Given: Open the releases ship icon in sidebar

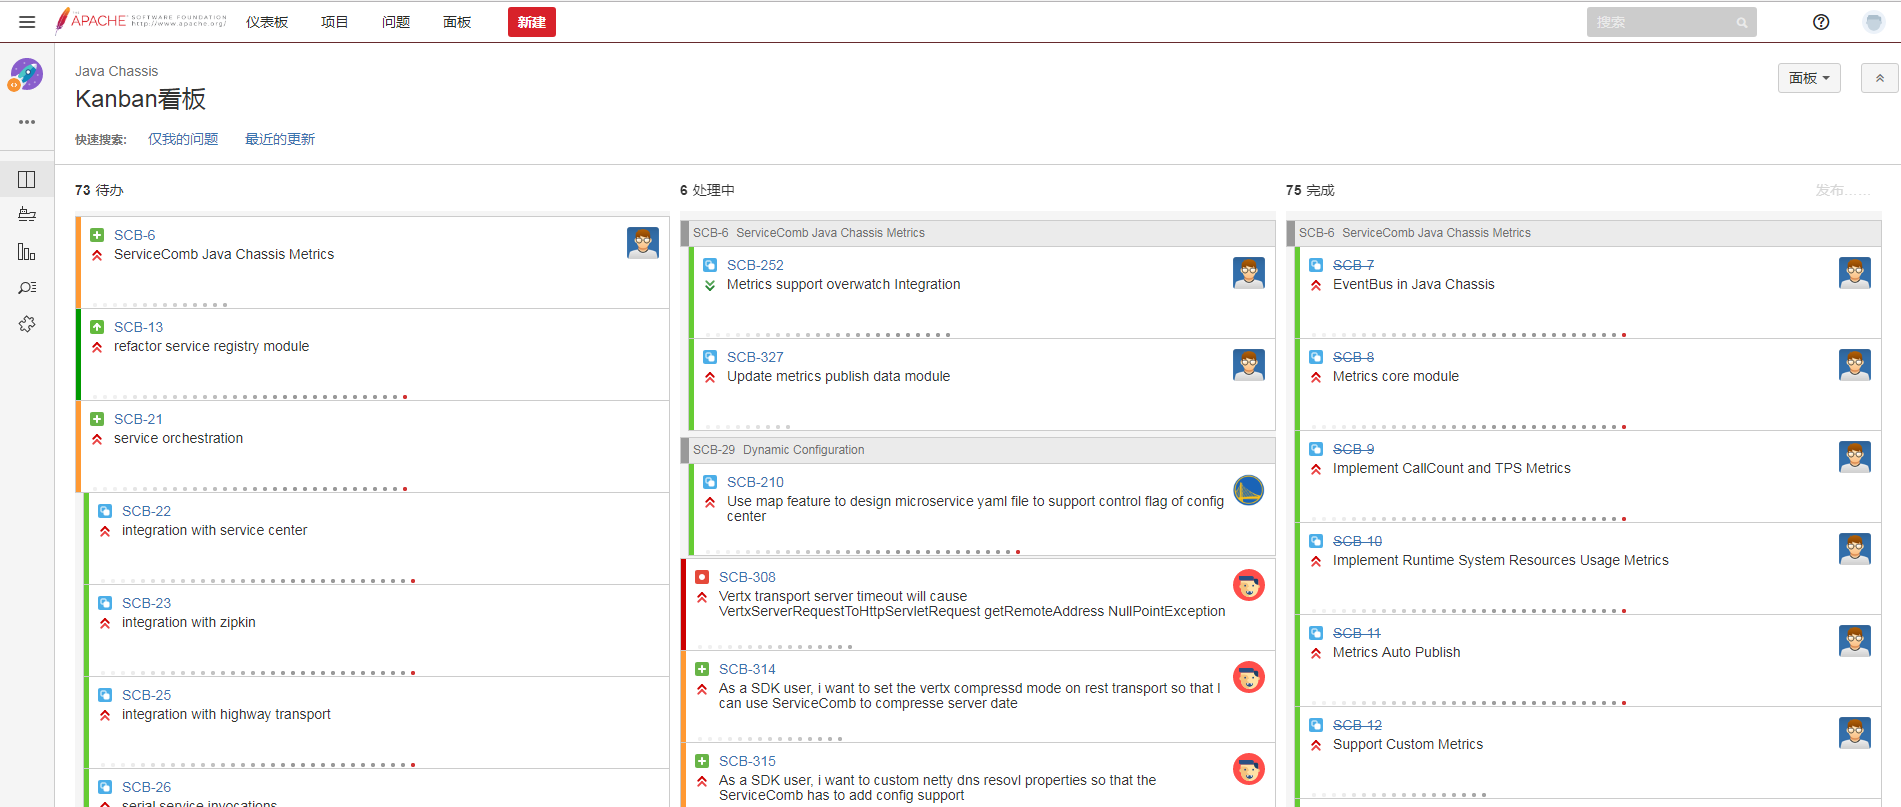Looking at the screenshot, I should click(27, 215).
